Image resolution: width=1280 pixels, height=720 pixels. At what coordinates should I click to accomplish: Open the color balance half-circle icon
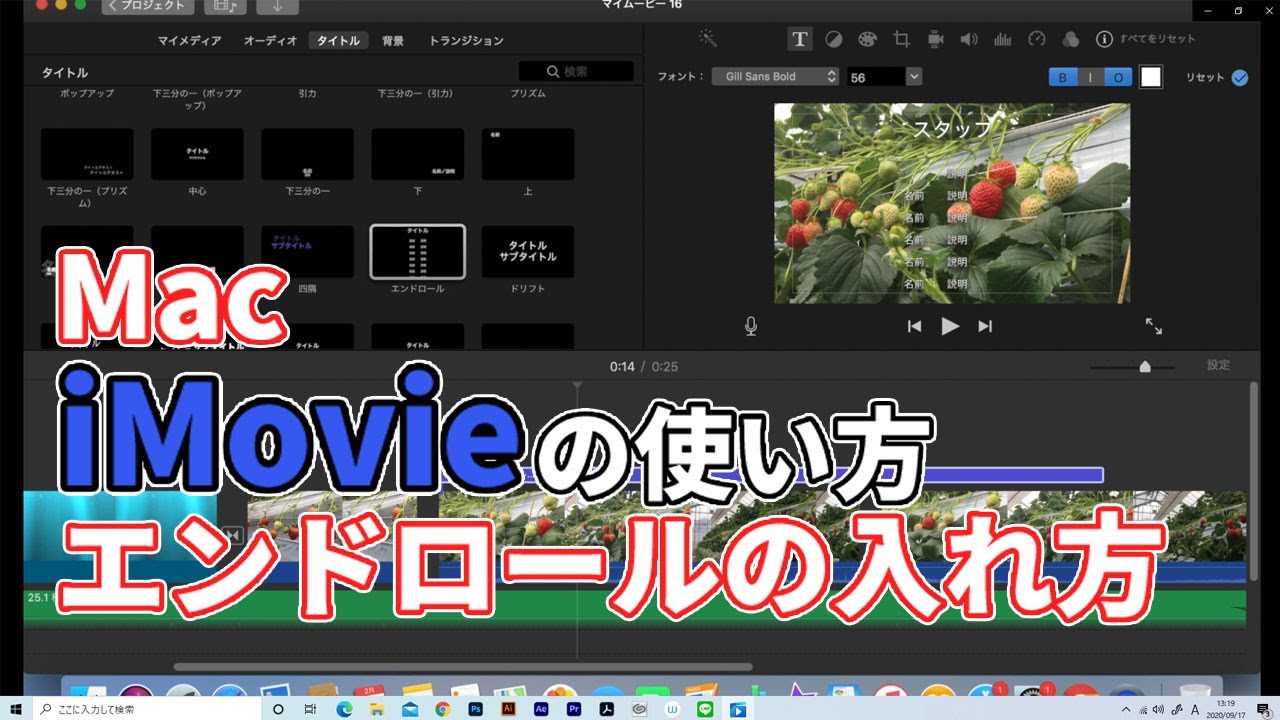(833, 39)
